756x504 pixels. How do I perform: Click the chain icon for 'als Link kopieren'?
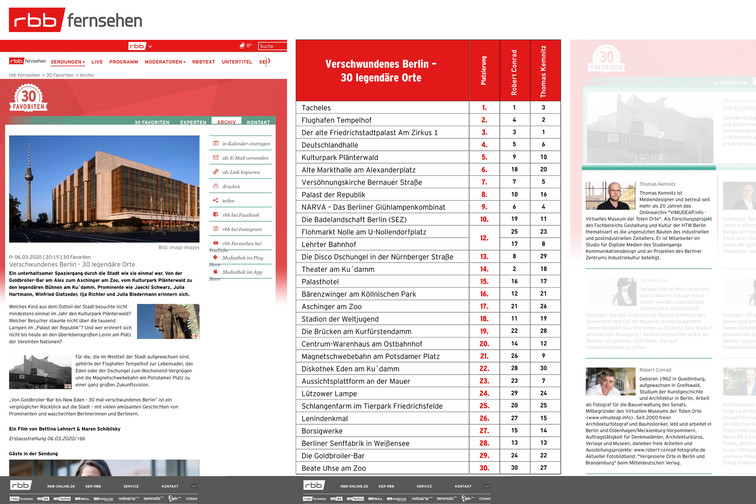(x=215, y=172)
